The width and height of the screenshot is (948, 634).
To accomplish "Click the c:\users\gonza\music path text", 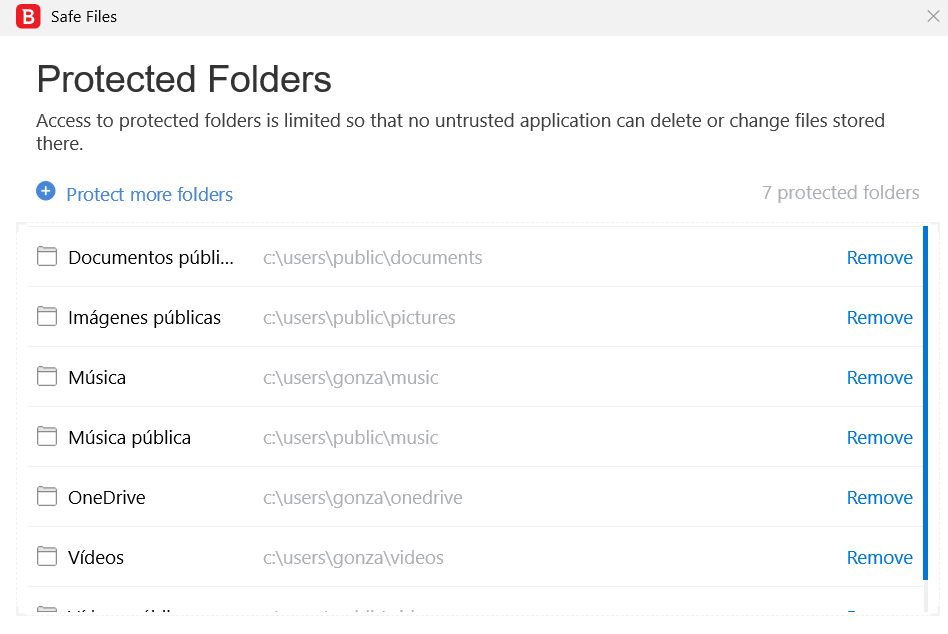I will (351, 378).
